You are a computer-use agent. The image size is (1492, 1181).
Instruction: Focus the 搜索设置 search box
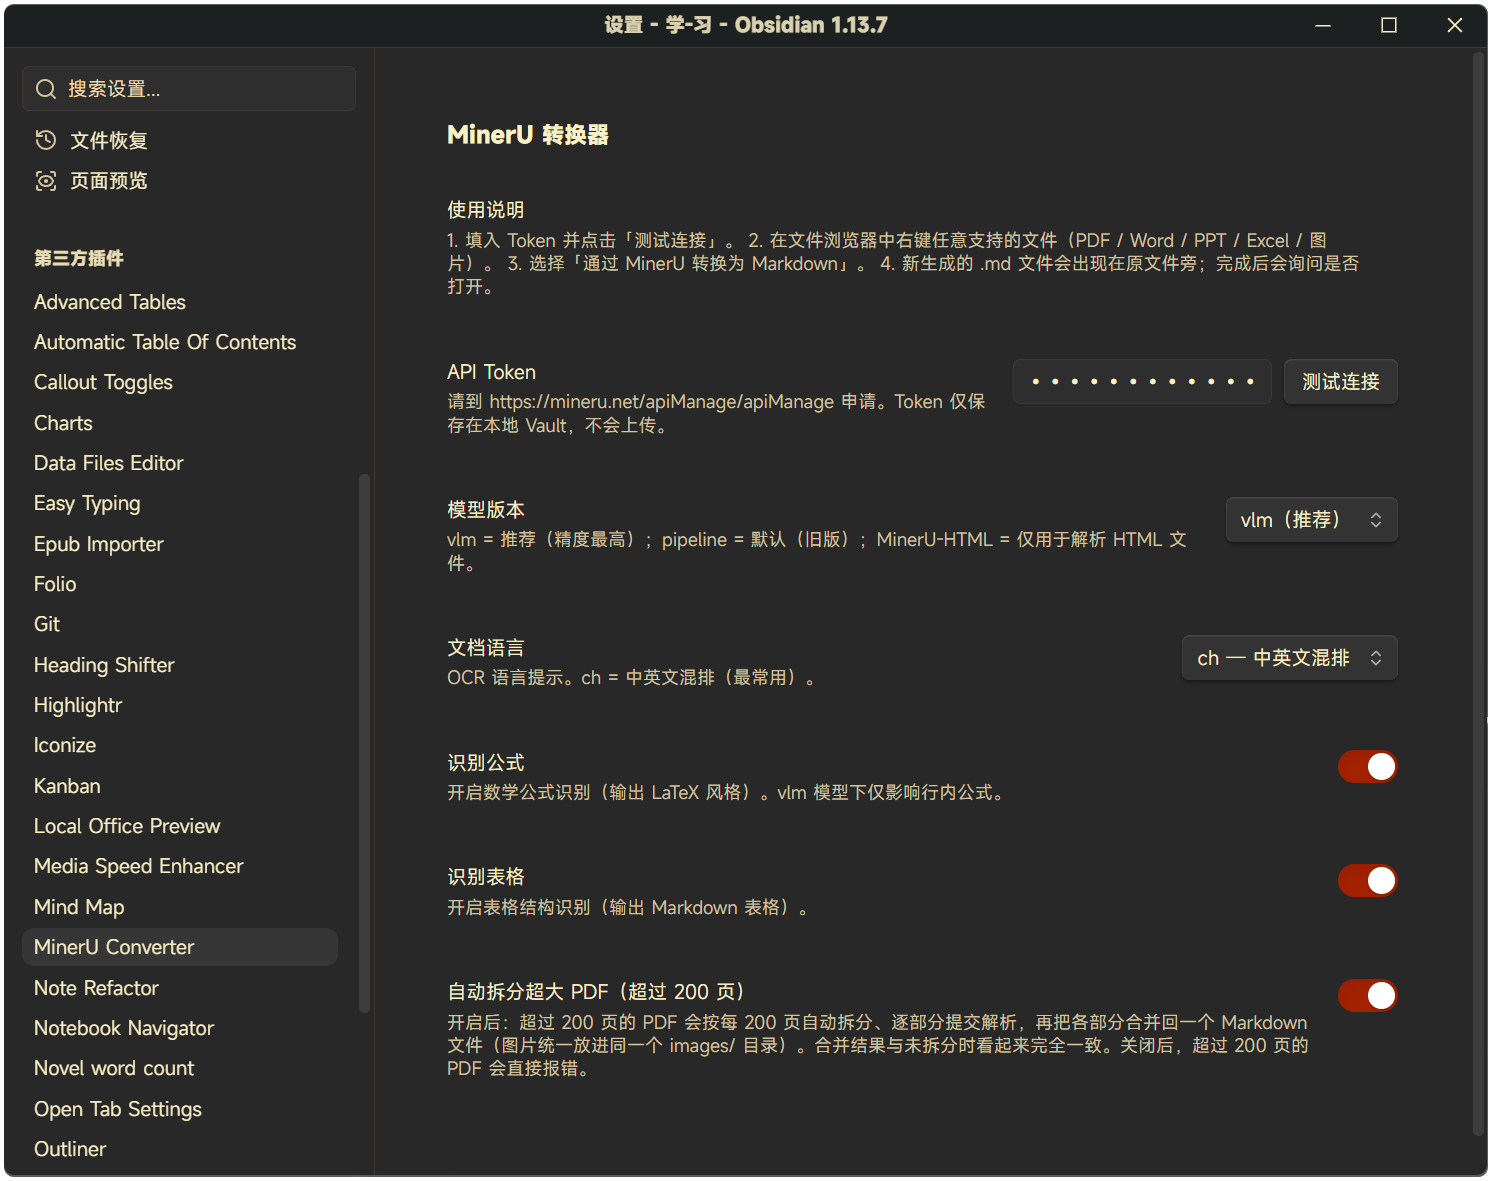click(189, 89)
